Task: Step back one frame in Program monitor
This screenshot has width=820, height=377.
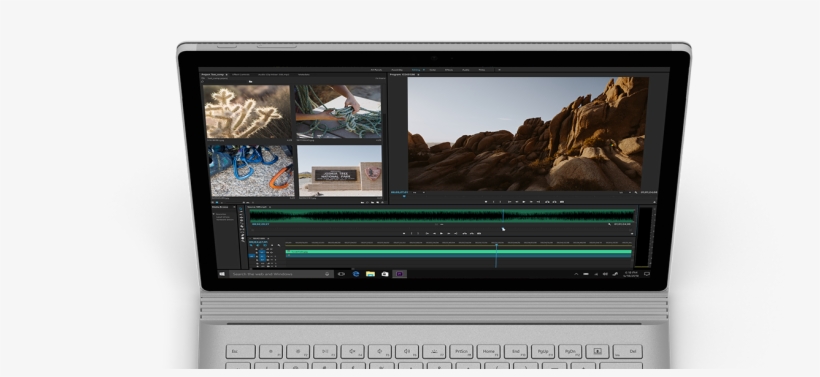Action: pyautogui.click(x=517, y=202)
